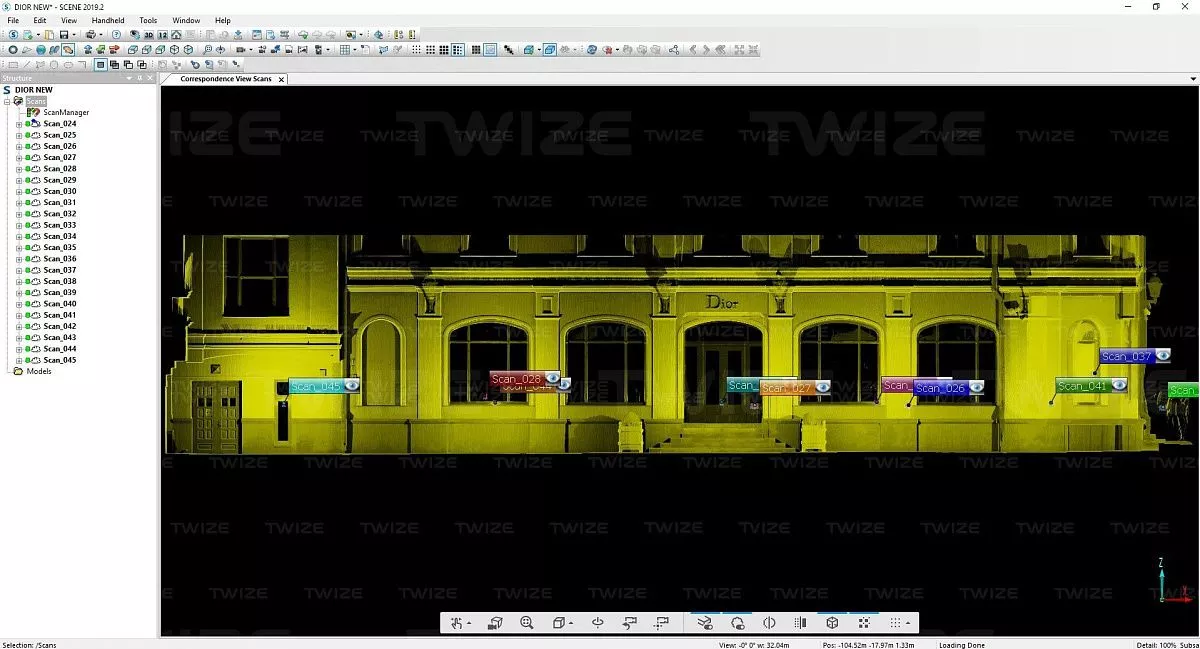Toggle eye icon on Scan_045 label
Screen dimensions: 1200x649
(x=351, y=386)
